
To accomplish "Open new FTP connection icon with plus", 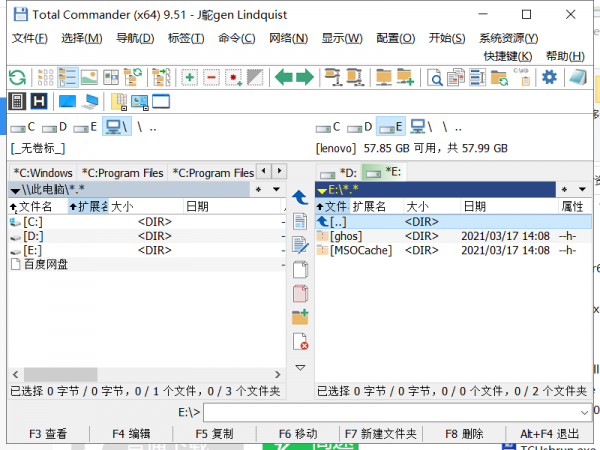I will tap(405, 78).
